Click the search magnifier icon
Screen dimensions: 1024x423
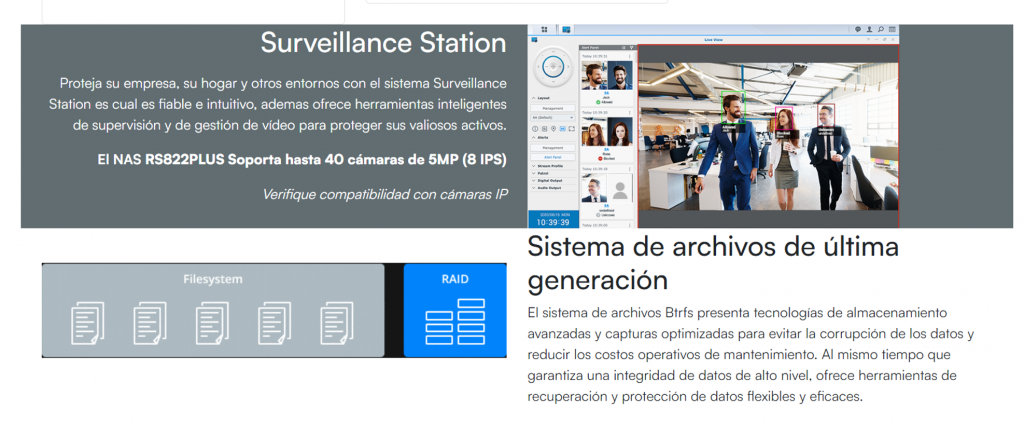(880, 30)
